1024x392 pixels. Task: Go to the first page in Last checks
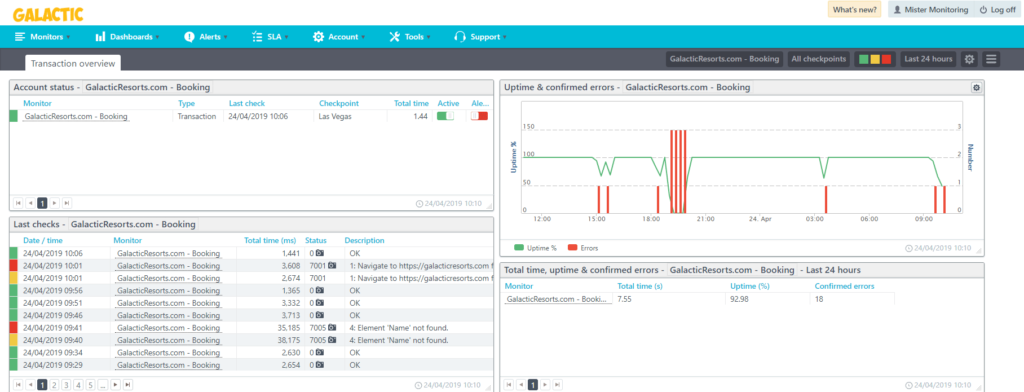pyautogui.click(x=18, y=385)
